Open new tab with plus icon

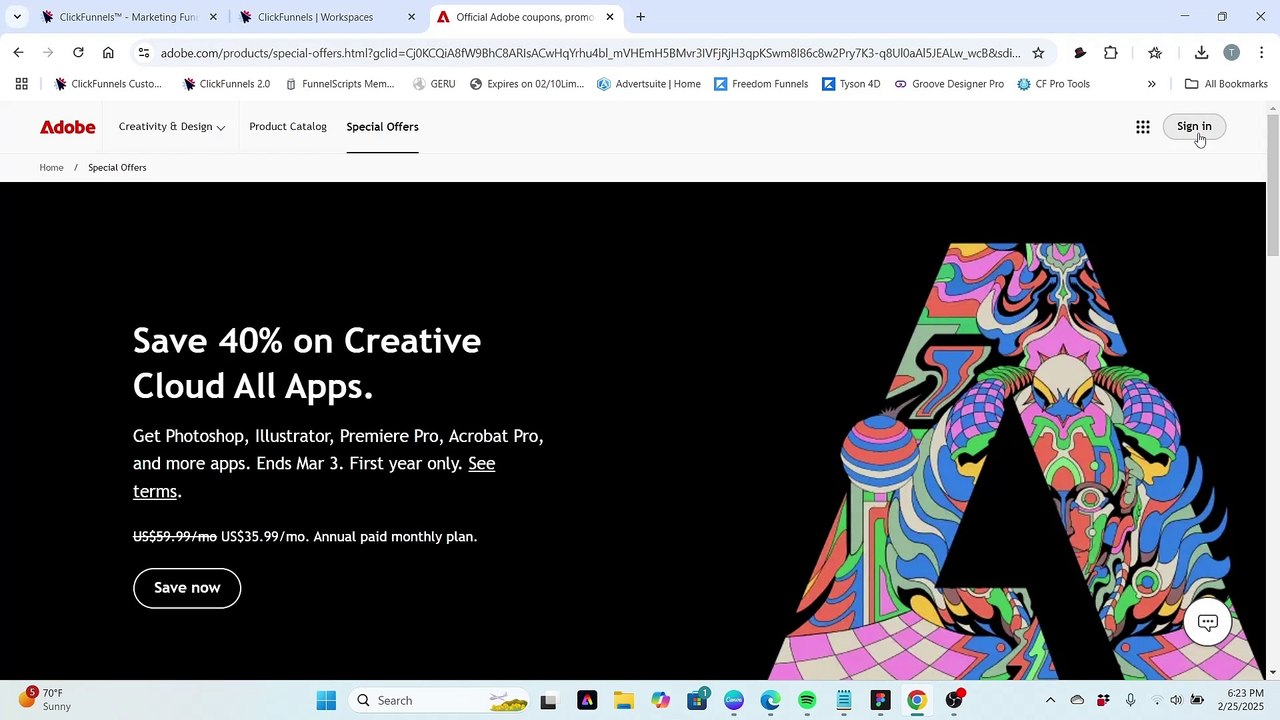(640, 17)
